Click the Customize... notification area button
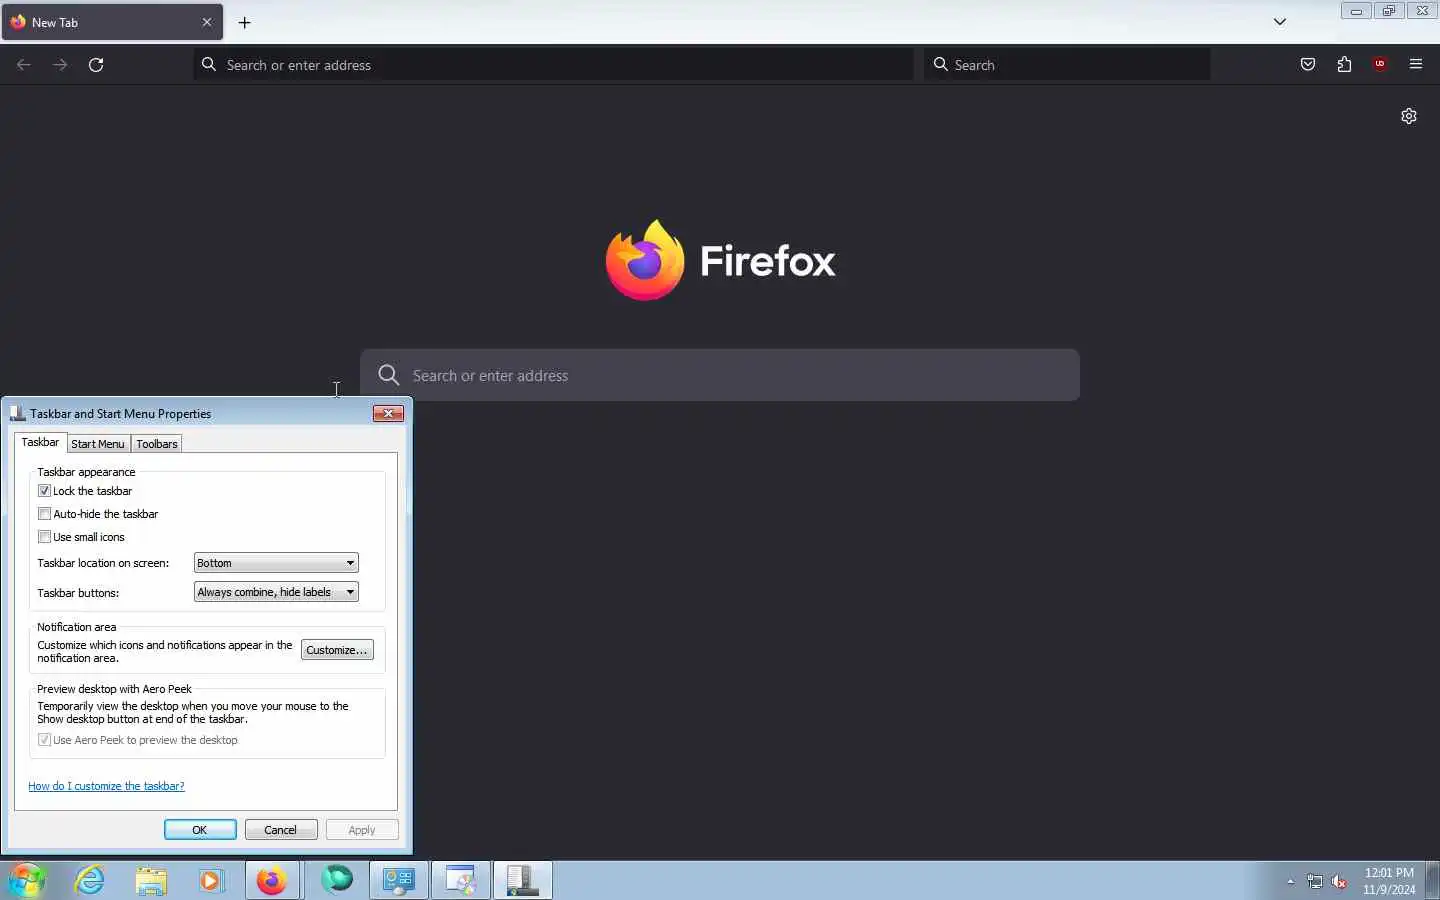 (x=337, y=650)
